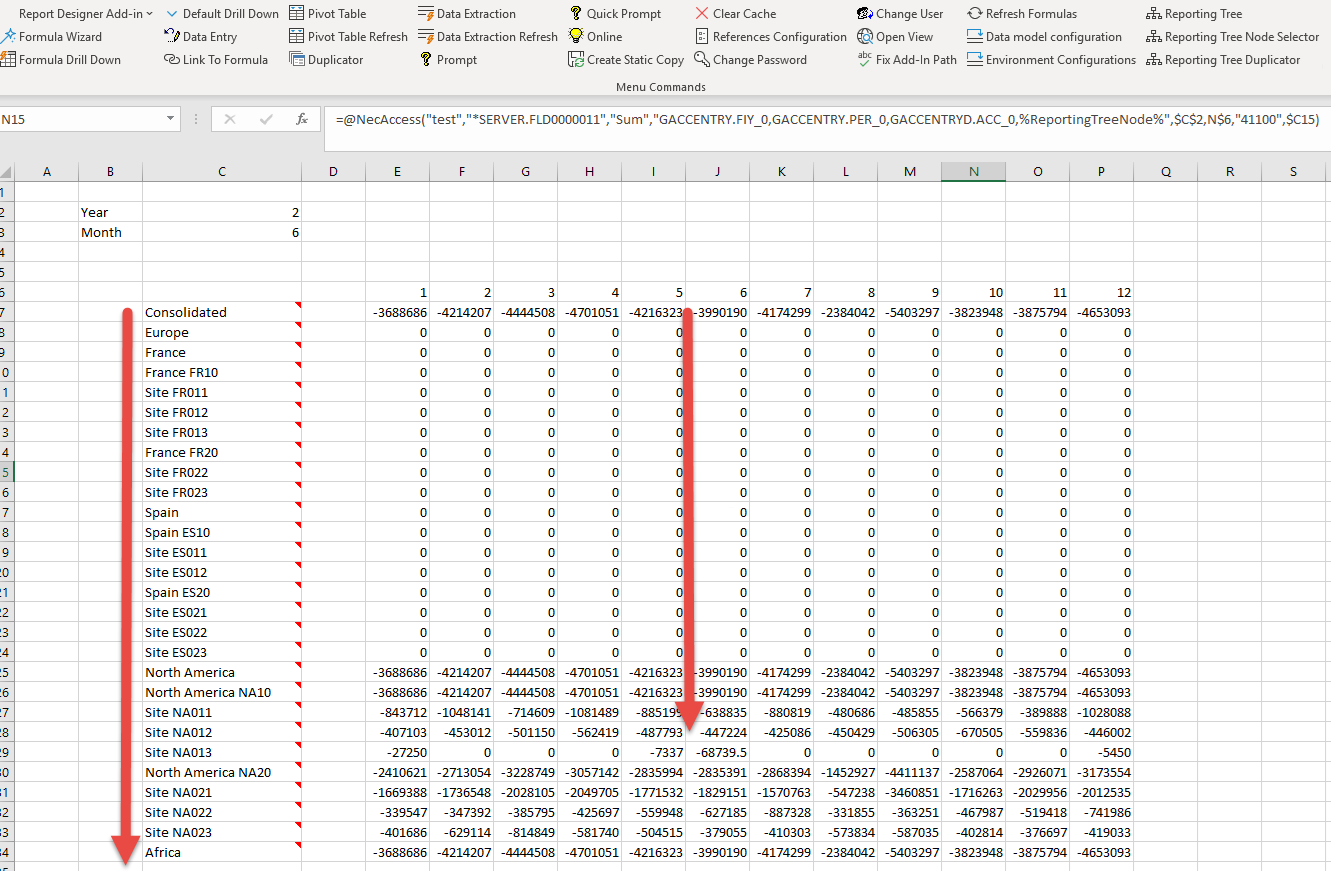Open the Formula Wizard
The height and width of the screenshot is (871, 1331).
click(59, 37)
